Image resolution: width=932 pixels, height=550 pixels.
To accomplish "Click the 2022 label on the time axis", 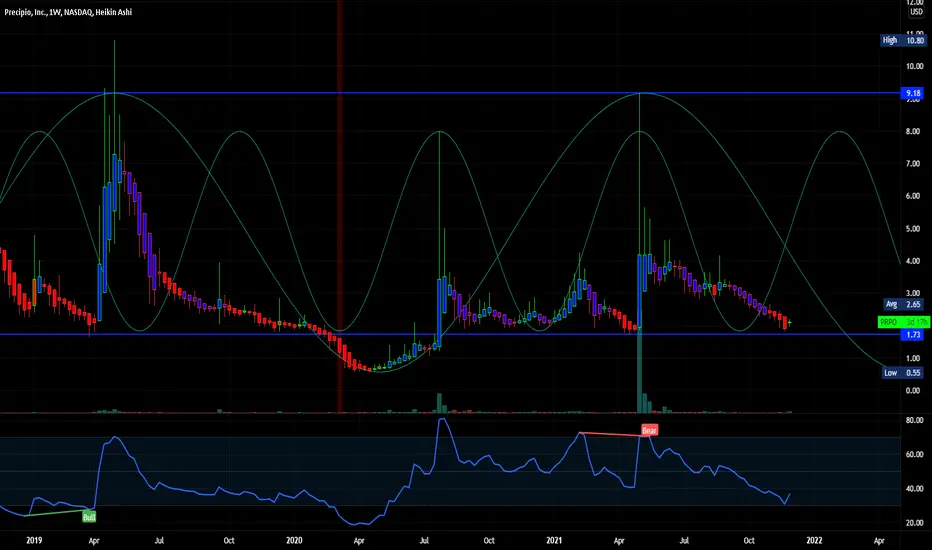I will [x=814, y=540].
